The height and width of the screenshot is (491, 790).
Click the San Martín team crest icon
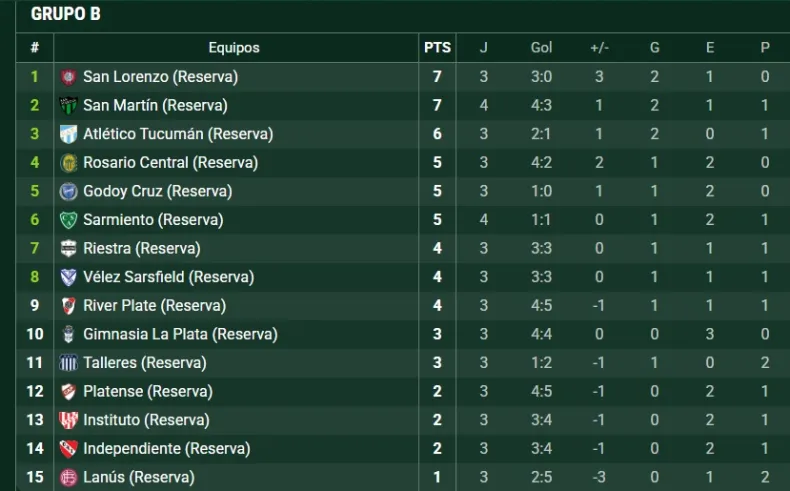tap(69, 105)
